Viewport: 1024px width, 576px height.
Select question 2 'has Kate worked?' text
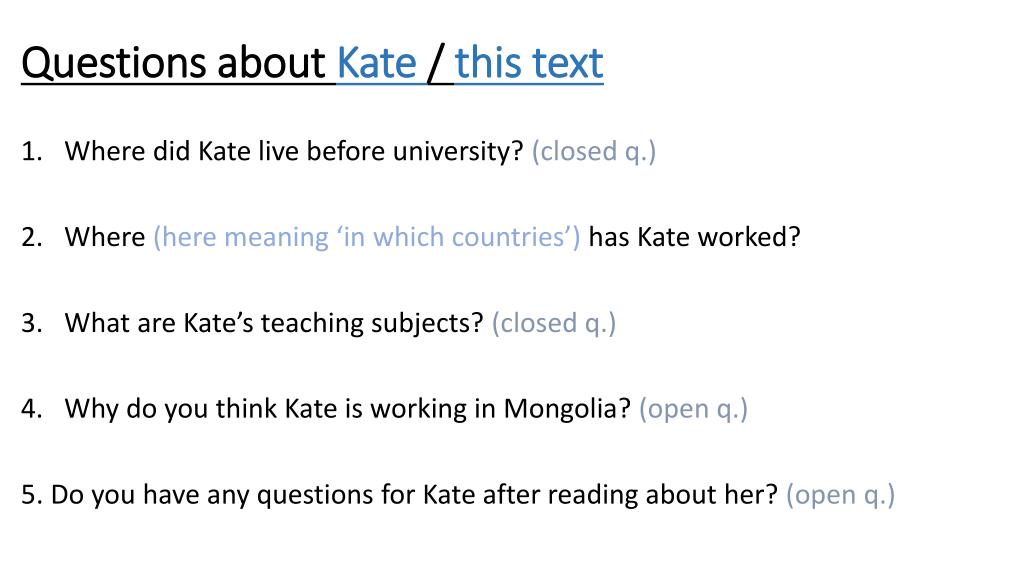(x=694, y=237)
